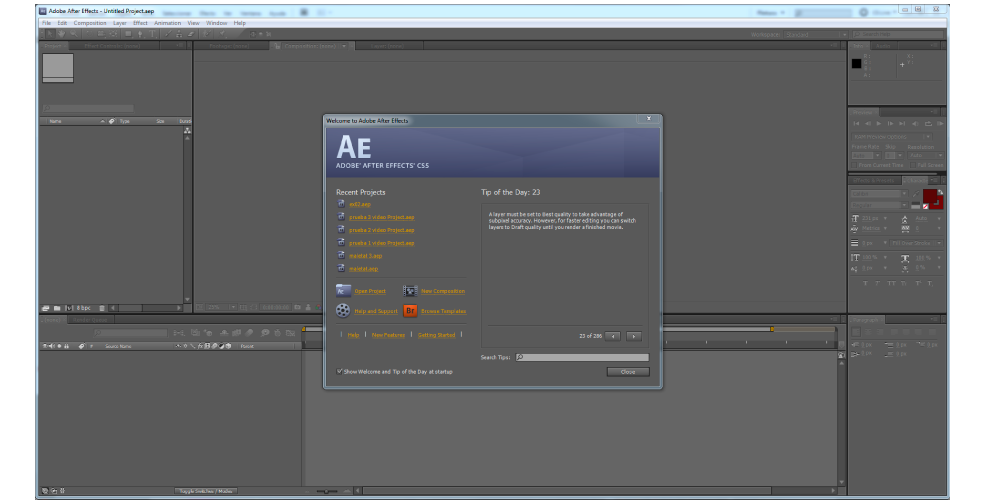
Task: Click the file icon beside prueba 3 video Project.aep
Action: pos(341,217)
